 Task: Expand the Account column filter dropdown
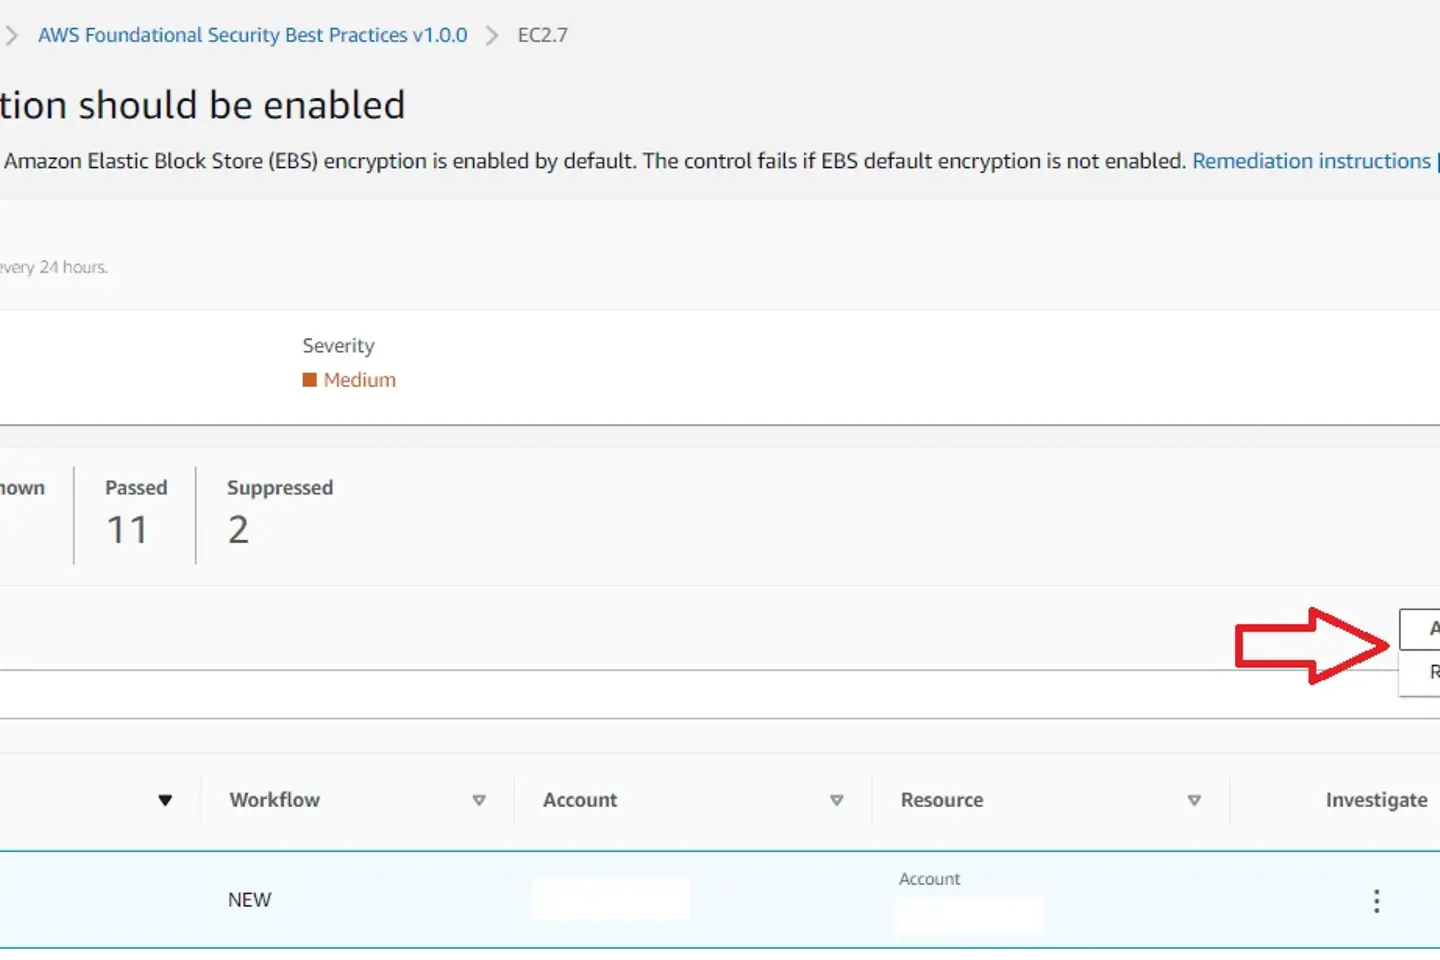(836, 800)
